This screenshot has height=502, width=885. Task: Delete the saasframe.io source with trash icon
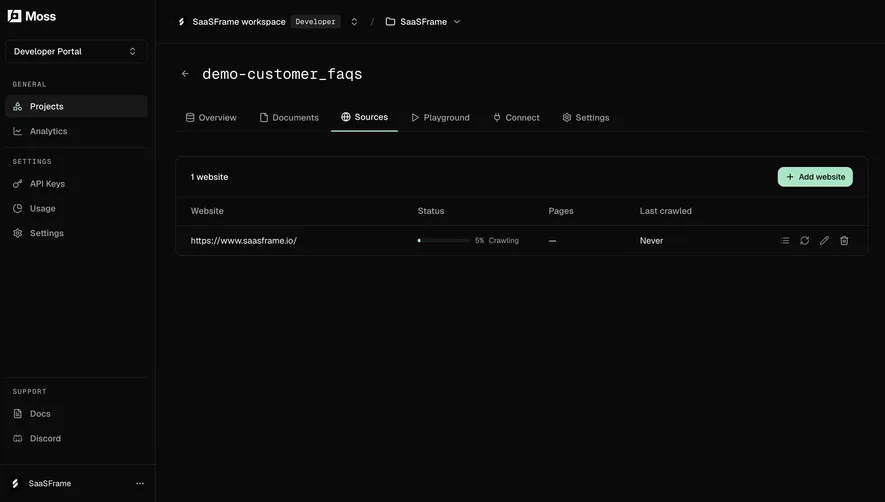(844, 241)
